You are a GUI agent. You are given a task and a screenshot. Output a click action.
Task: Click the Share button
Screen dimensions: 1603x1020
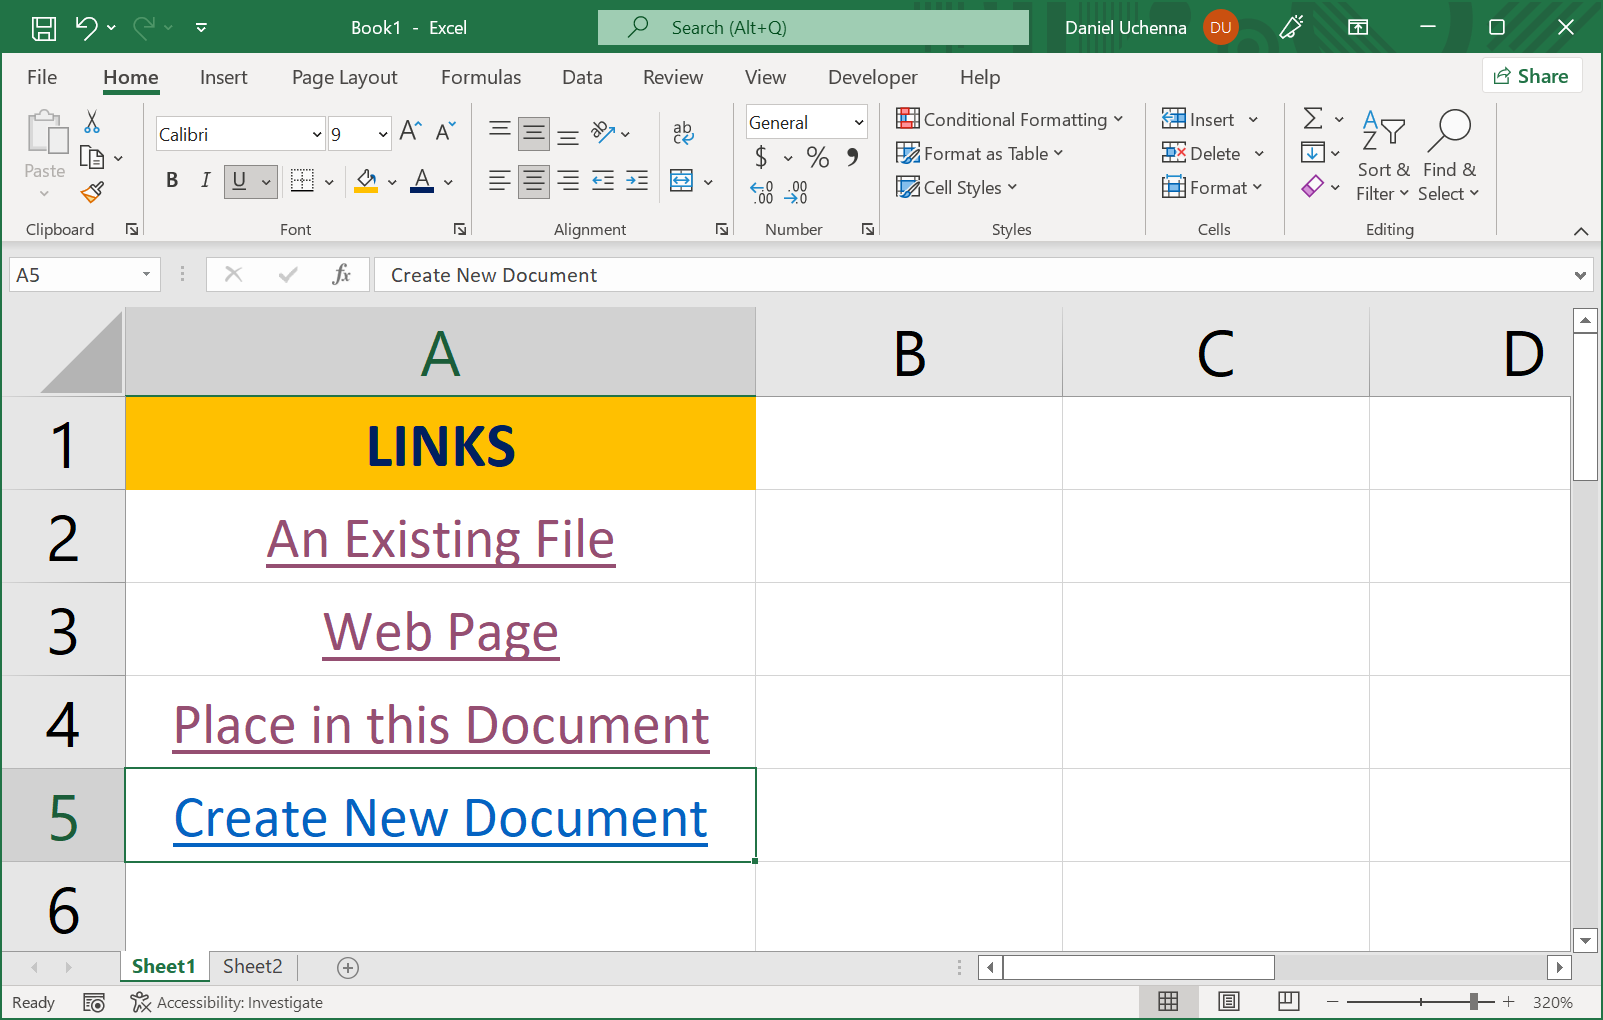tap(1532, 75)
